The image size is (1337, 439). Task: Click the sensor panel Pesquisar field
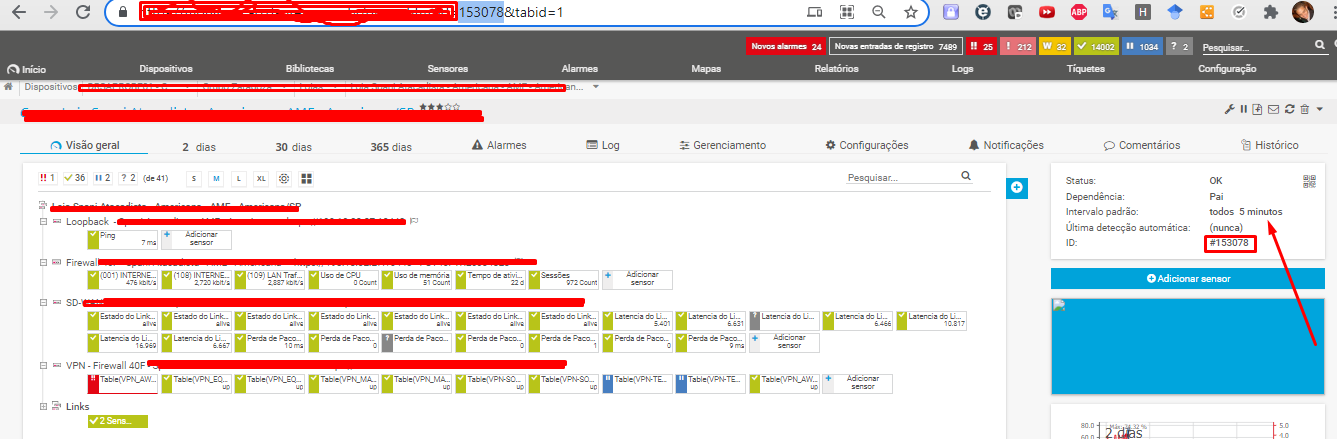click(x=901, y=177)
